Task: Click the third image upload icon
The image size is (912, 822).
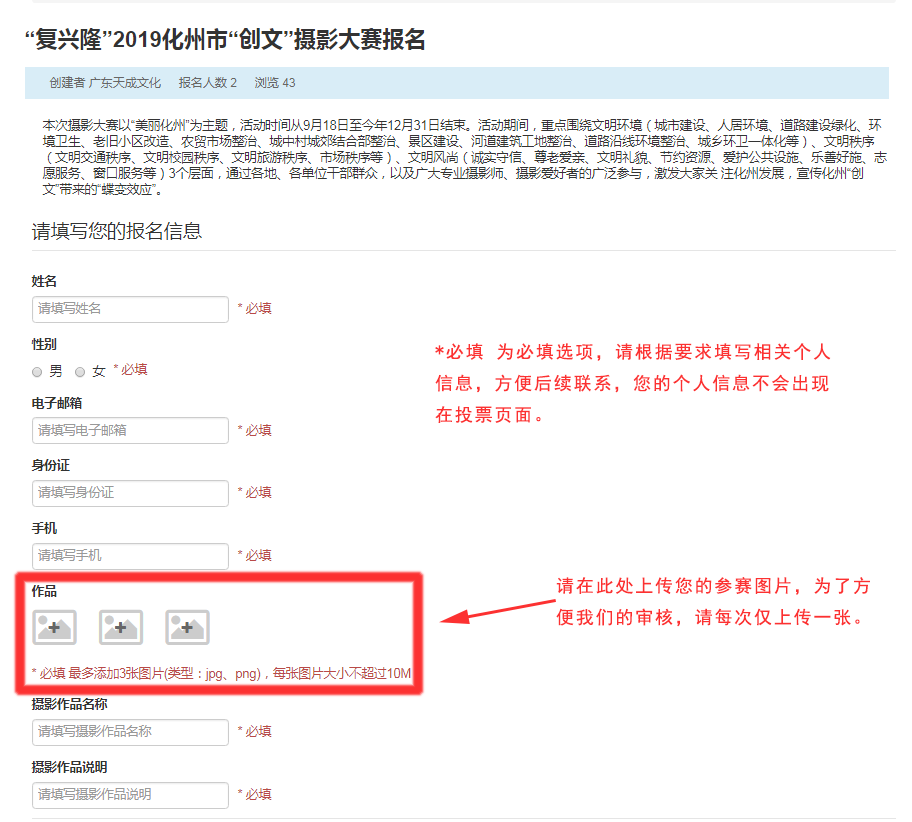Action: click(x=186, y=627)
